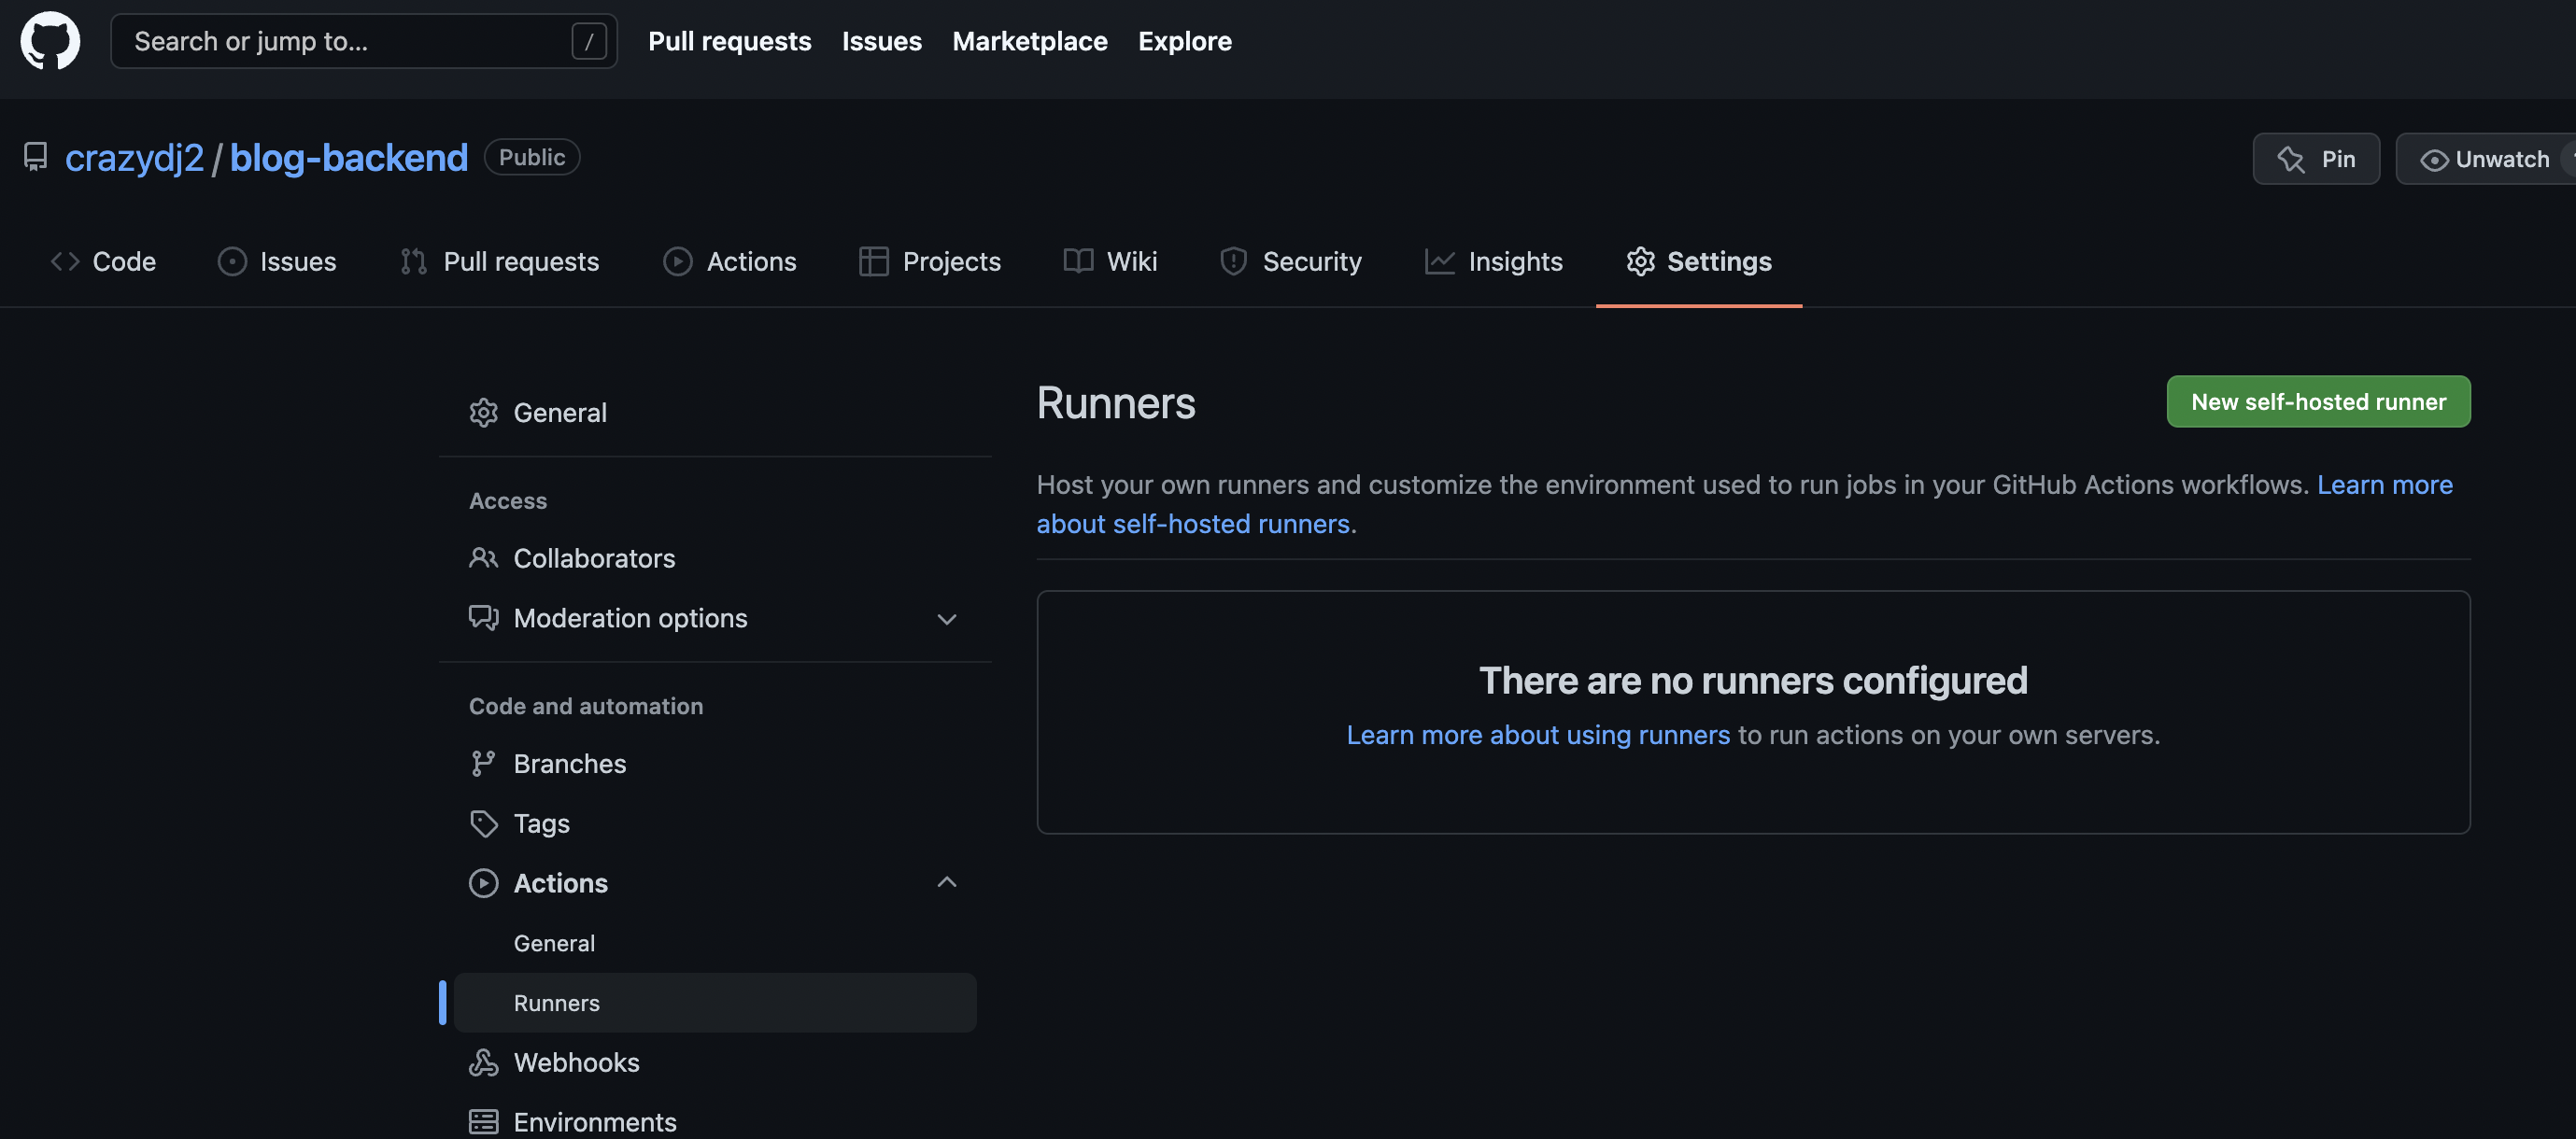This screenshot has height=1139, width=2576.
Task: Expand the Moderation options chevron
Action: tap(947, 619)
